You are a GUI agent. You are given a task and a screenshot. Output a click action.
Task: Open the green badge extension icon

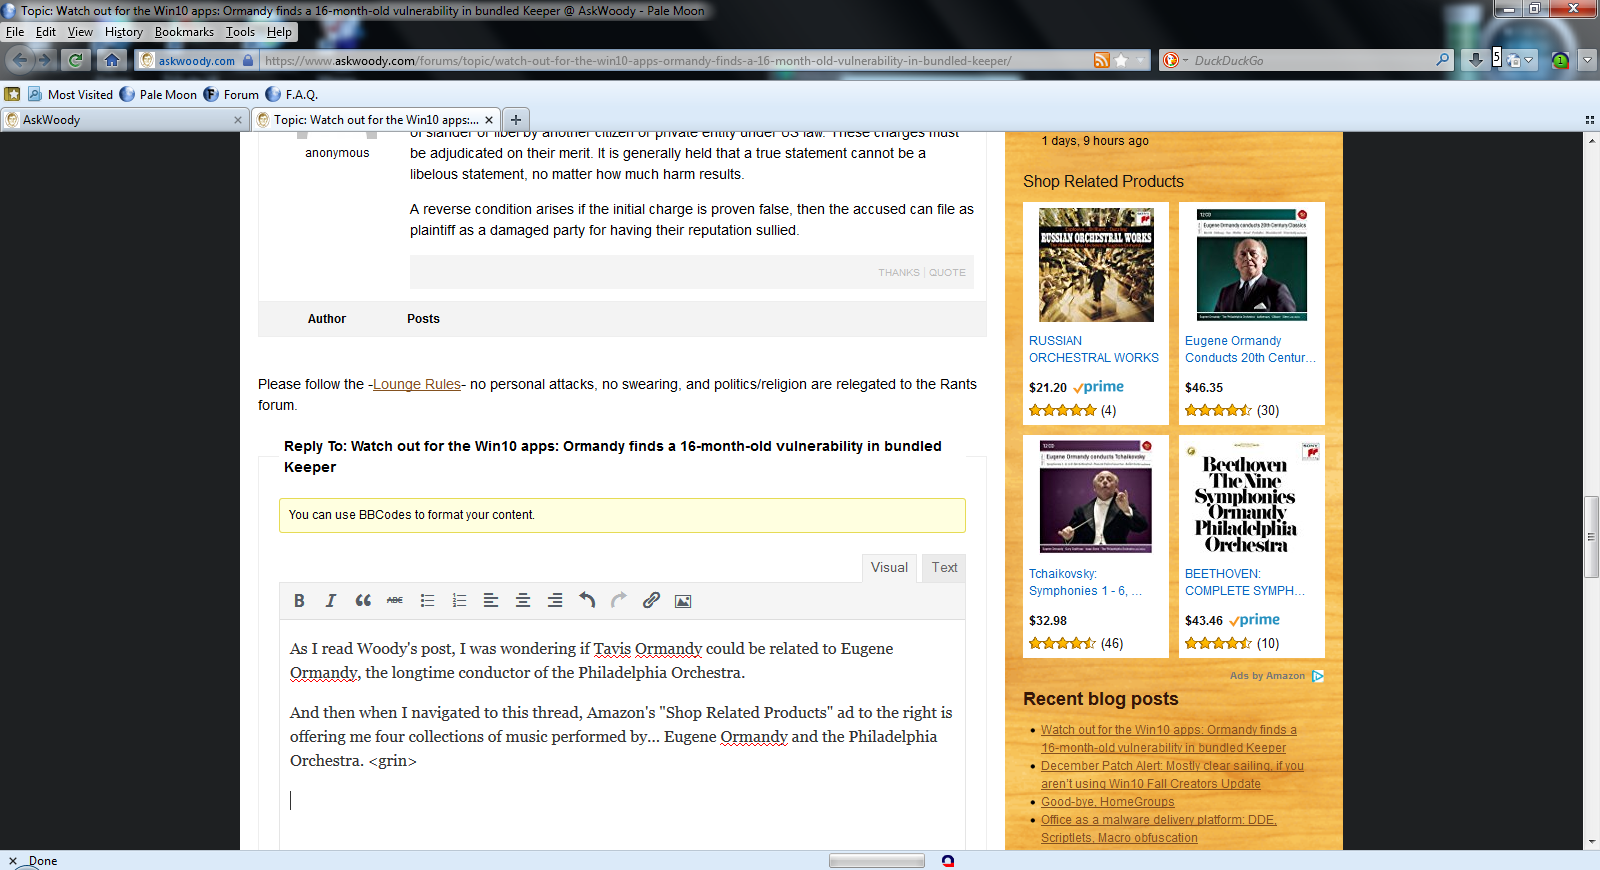click(x=1560, y=60)
